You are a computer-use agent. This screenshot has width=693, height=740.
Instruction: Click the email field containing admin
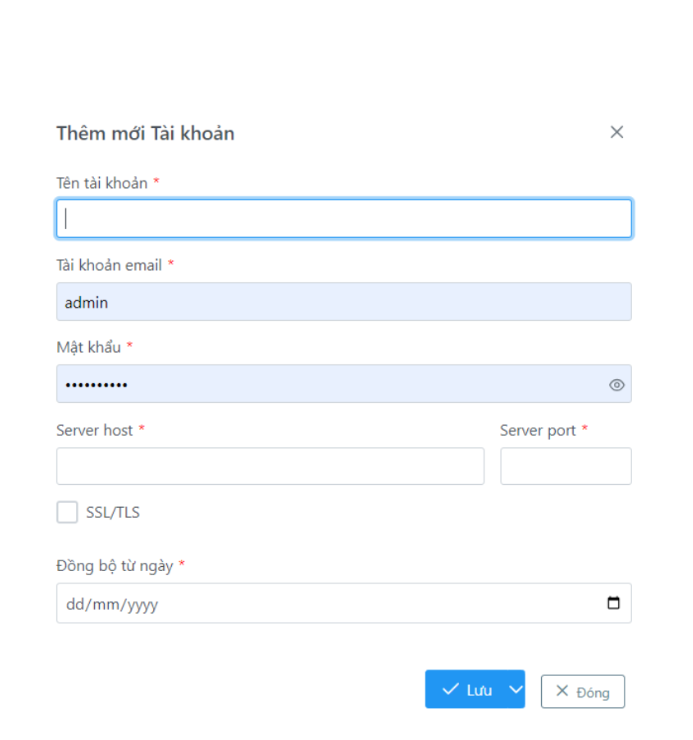click(343, 302)
